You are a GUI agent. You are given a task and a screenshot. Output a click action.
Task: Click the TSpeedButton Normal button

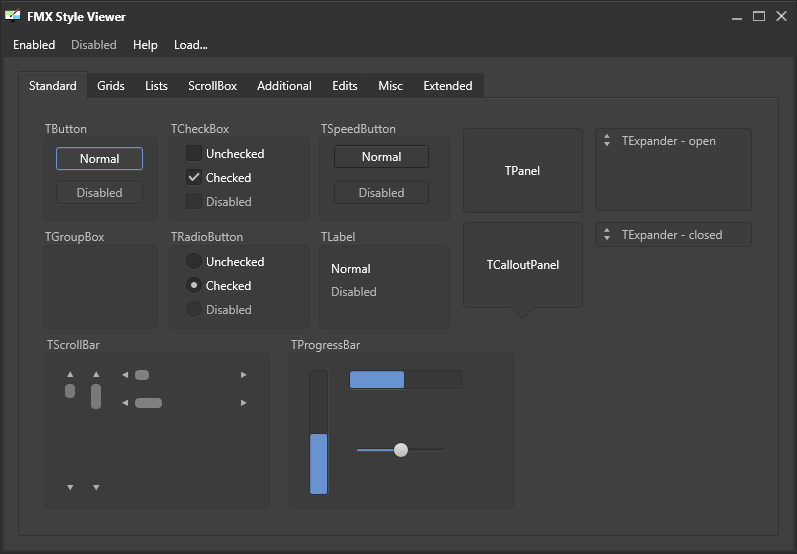pos(381,157)
